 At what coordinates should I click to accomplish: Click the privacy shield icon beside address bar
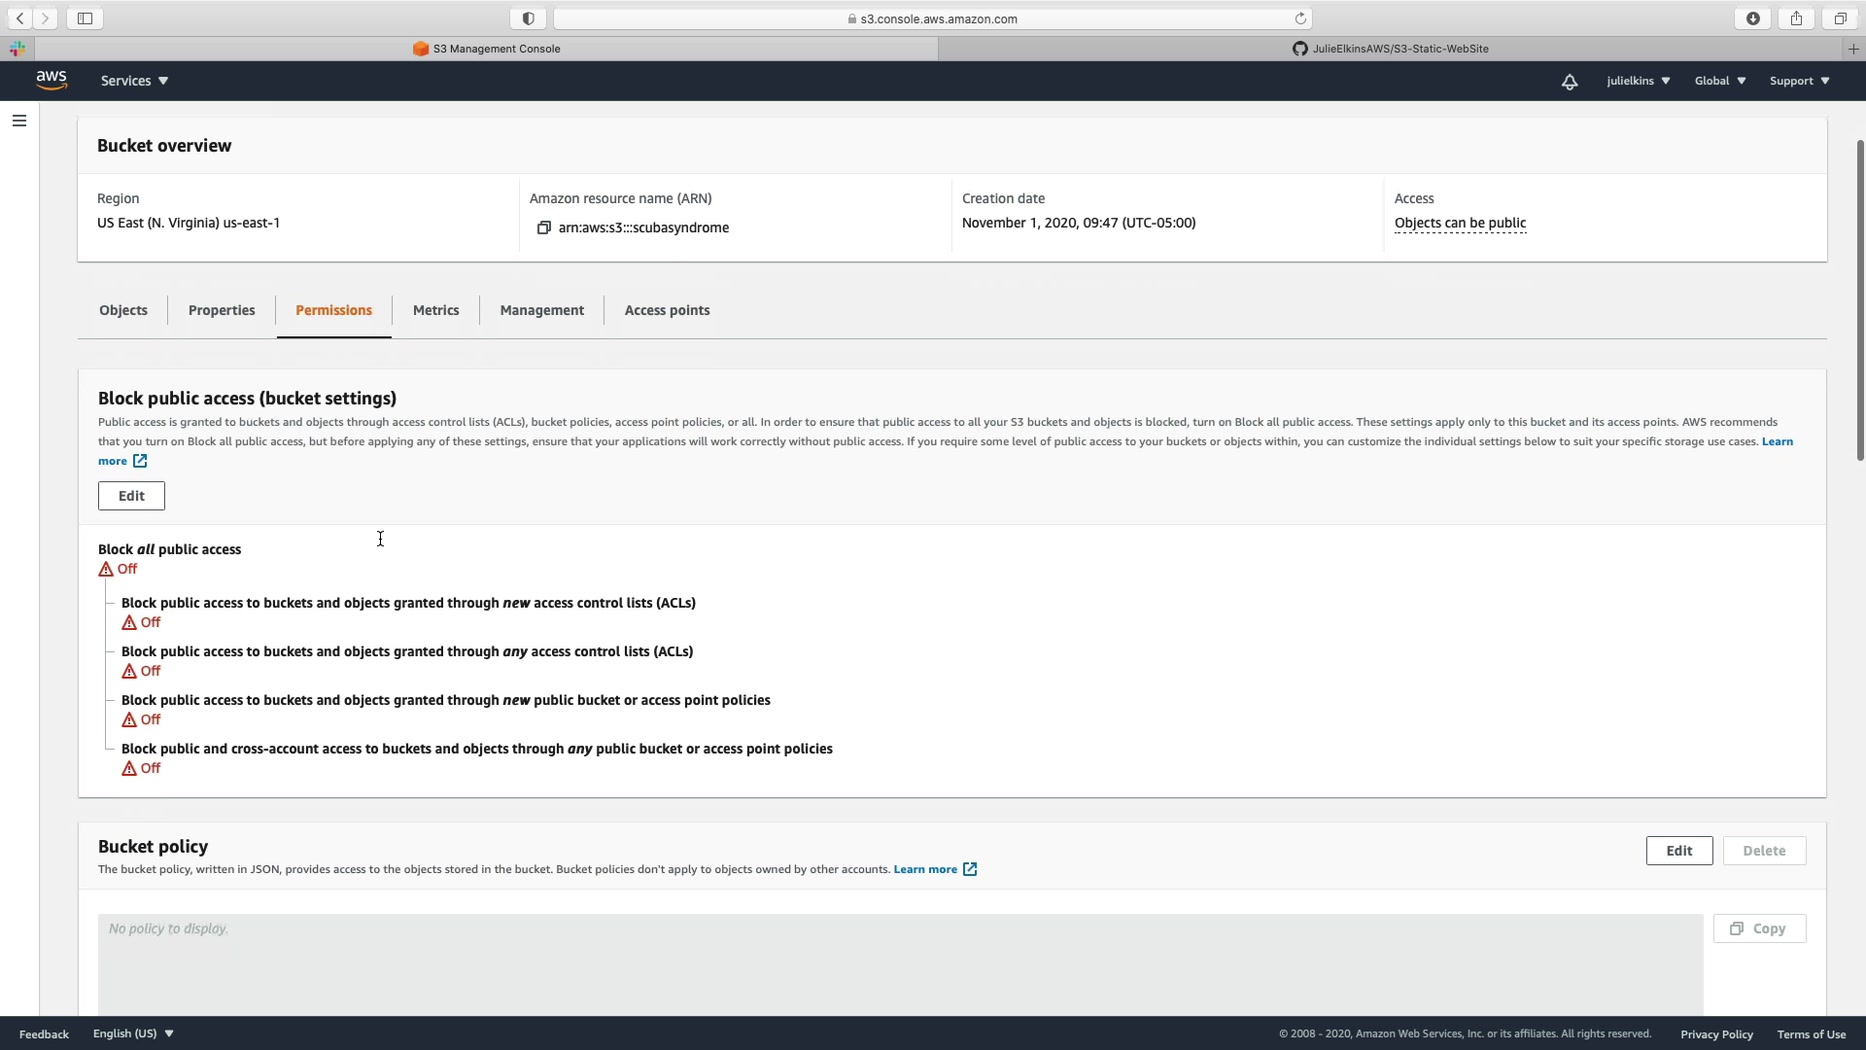coord(528,18)
